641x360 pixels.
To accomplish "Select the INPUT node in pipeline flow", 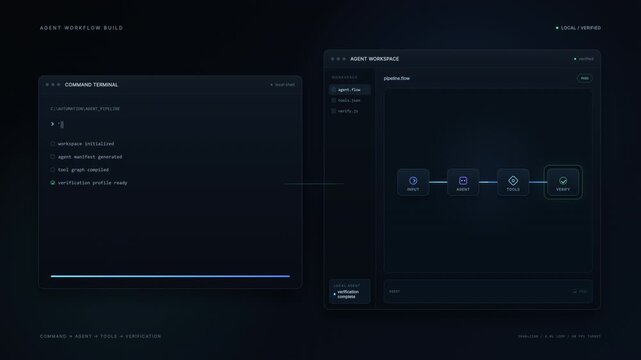I will click(x=413, y=182).
